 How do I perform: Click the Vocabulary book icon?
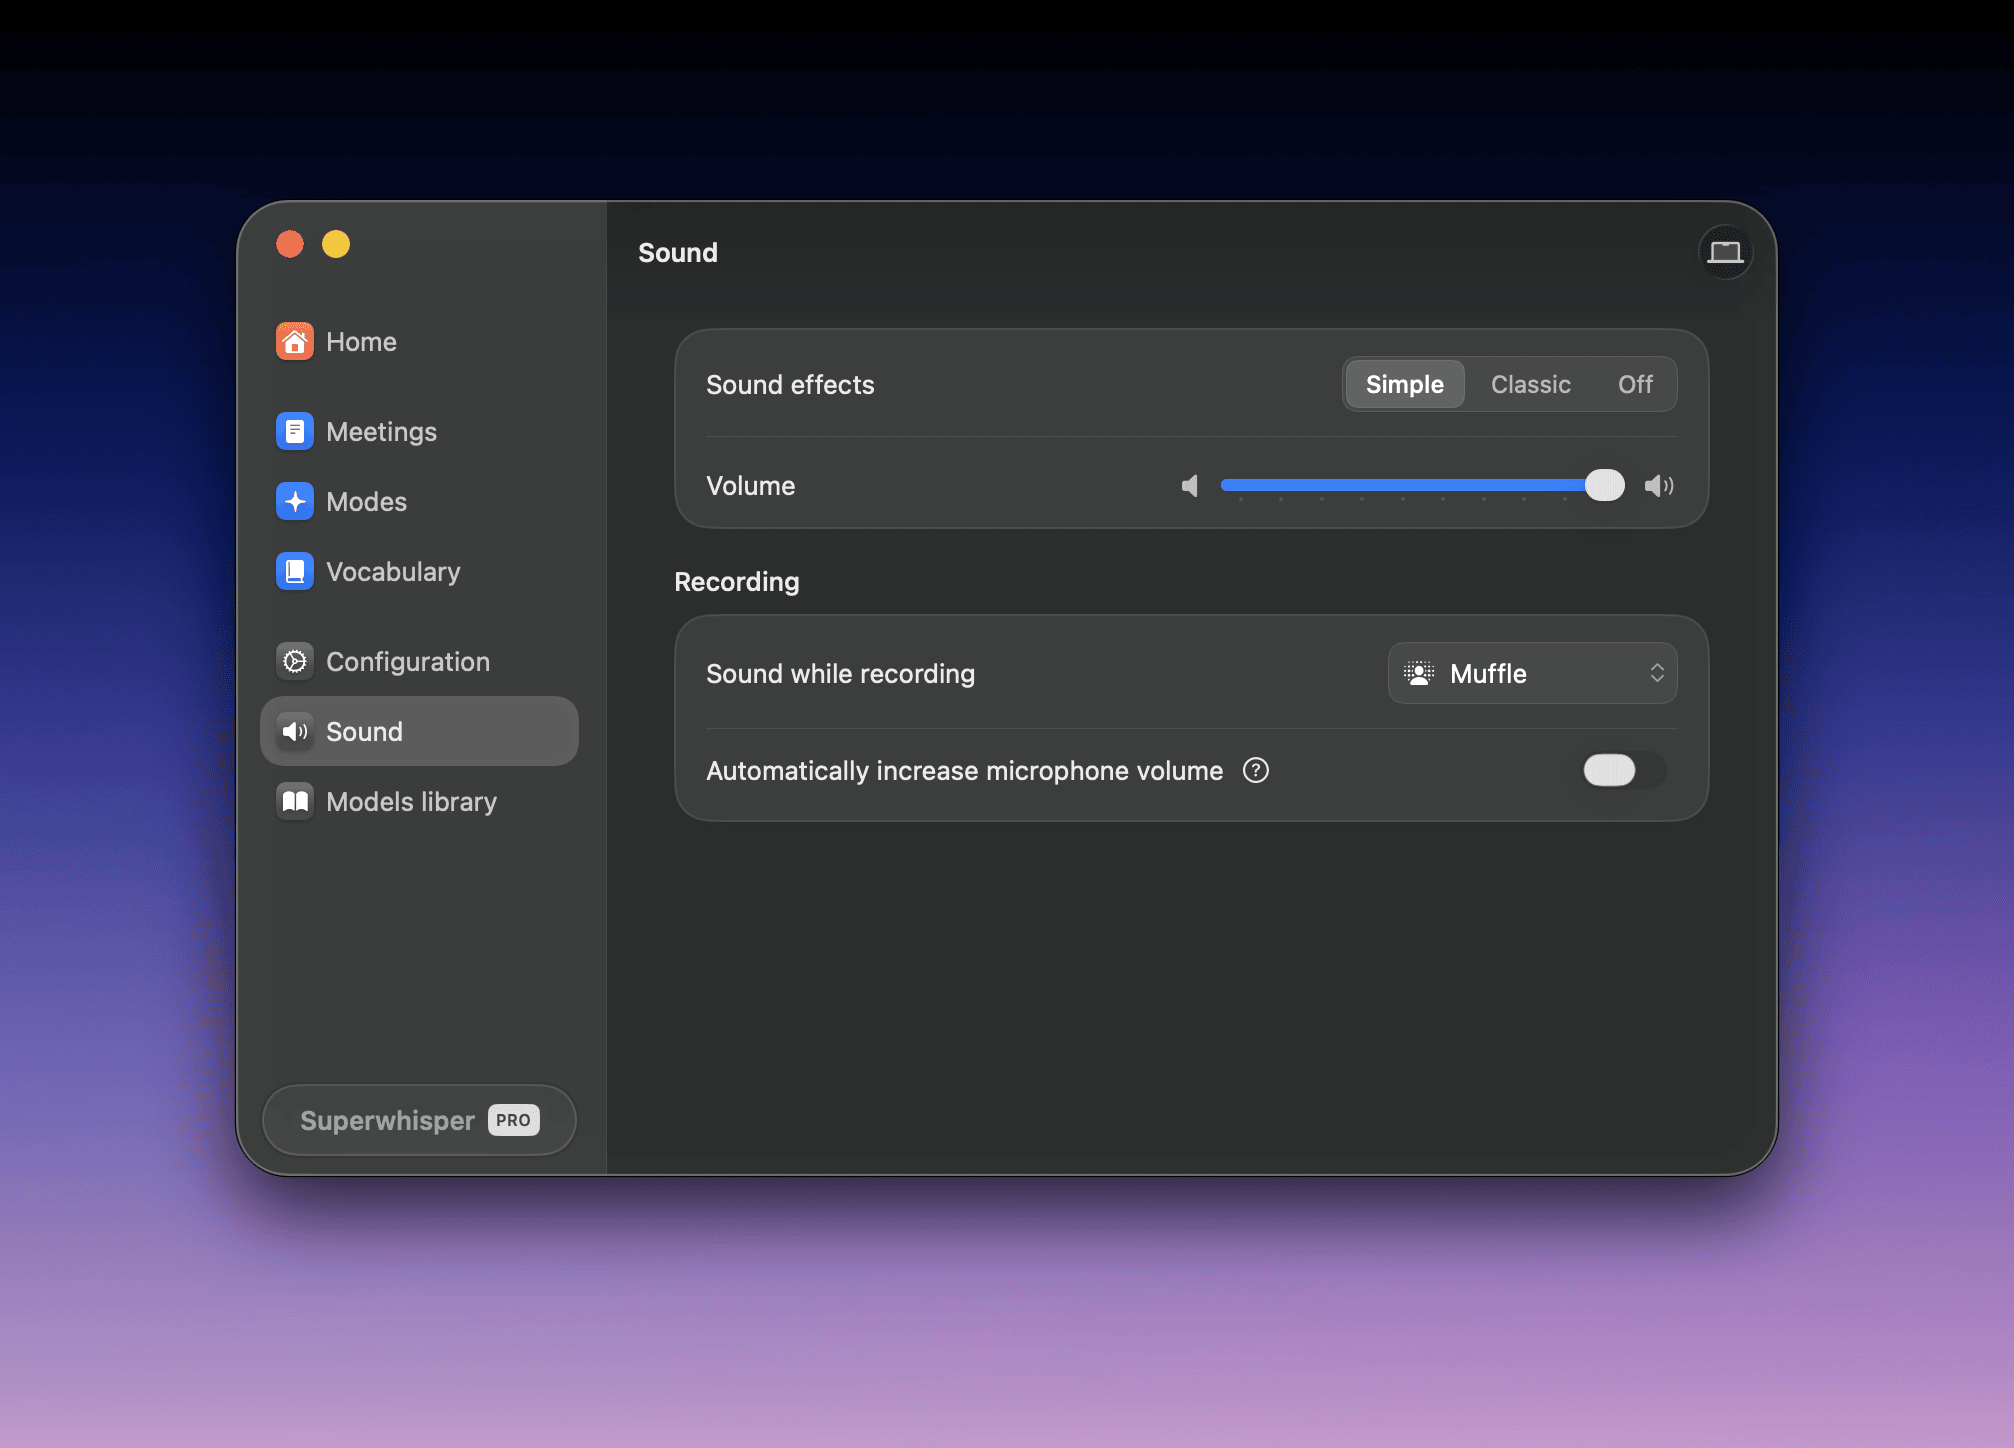tap(294, 571)
